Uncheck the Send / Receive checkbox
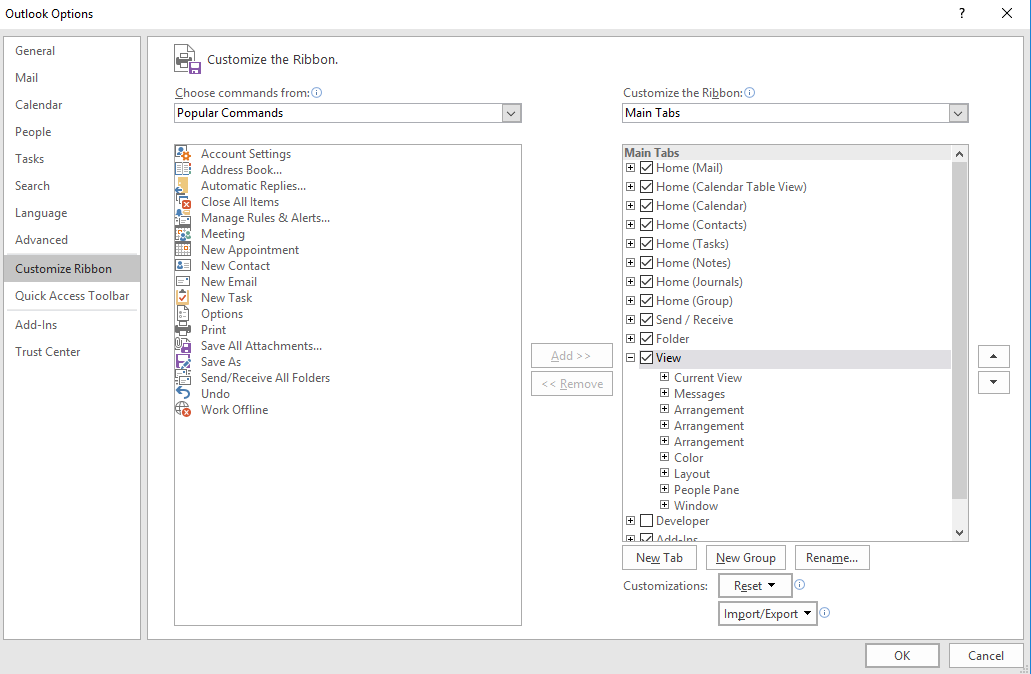 coord(646,320)
